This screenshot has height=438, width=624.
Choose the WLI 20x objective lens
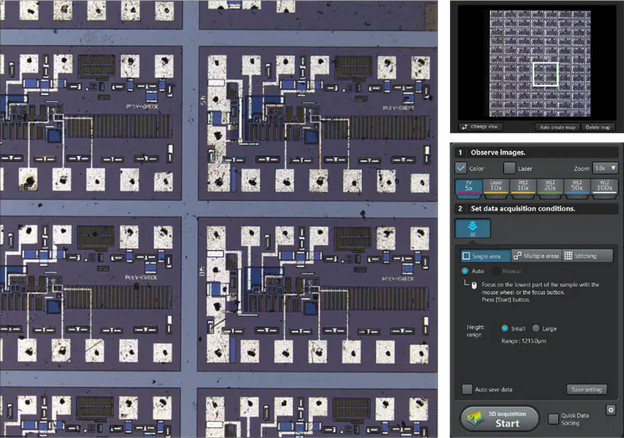tap(551, 186)
